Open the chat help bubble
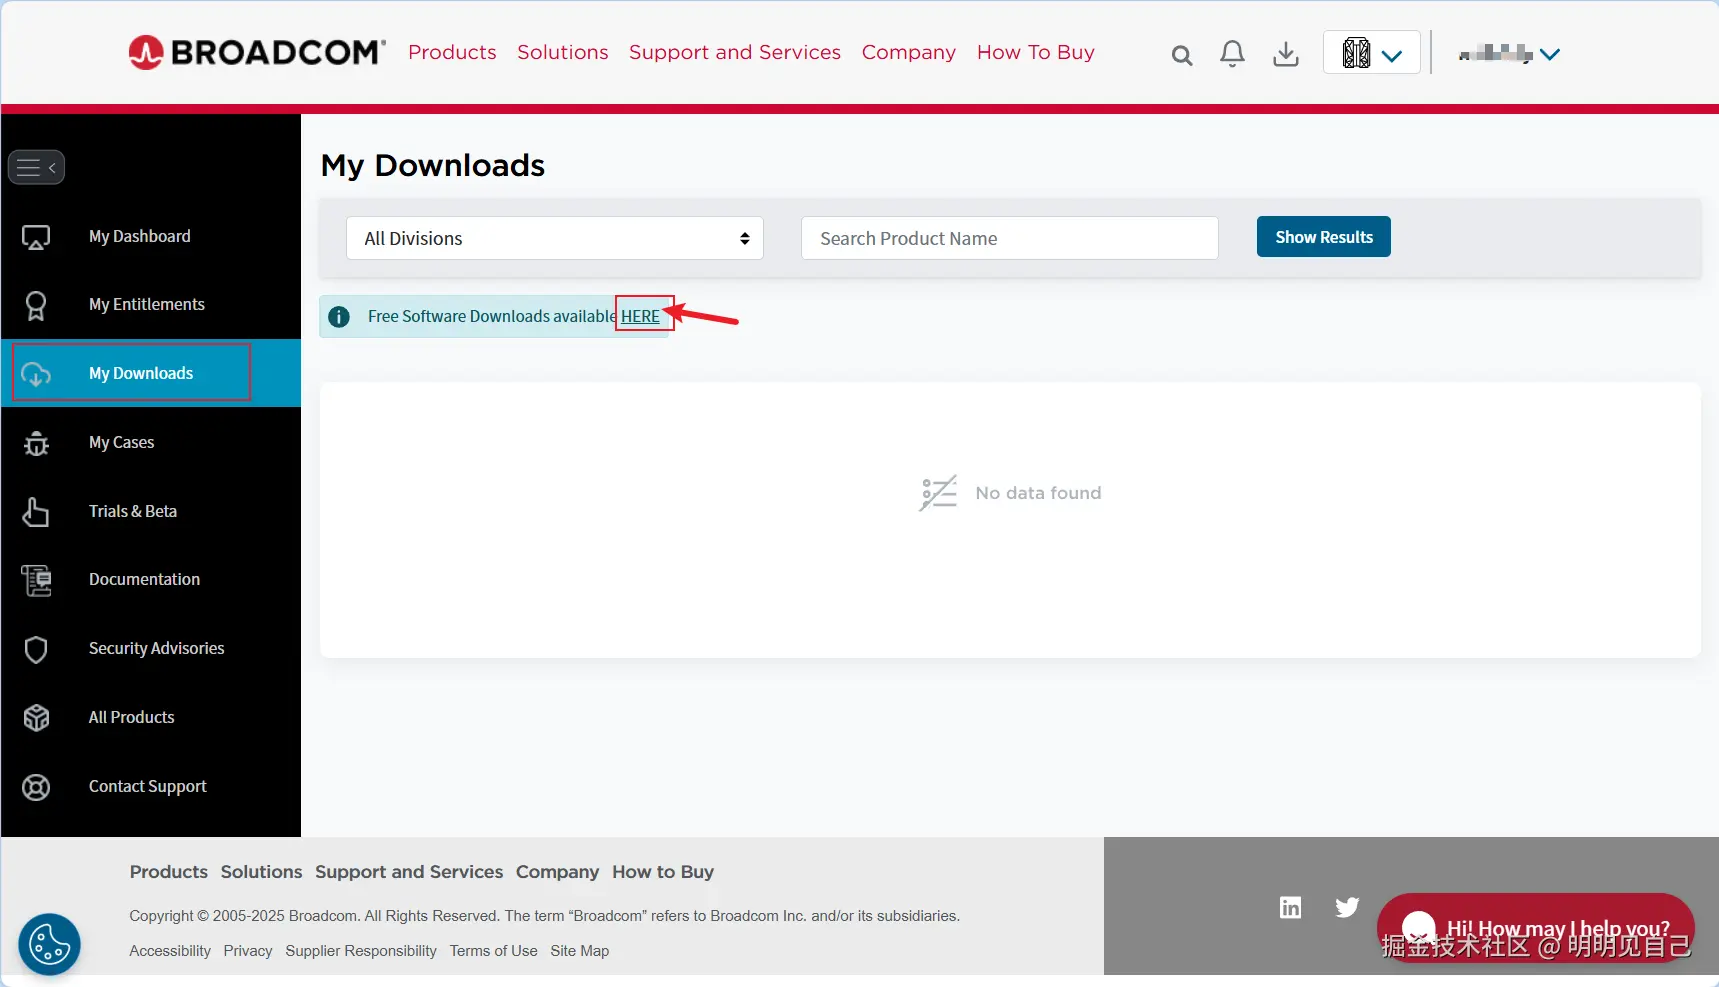Image resolution: width=1719 pixels, height=987 pixels. pyautogui.click(x=1536, y=929)
